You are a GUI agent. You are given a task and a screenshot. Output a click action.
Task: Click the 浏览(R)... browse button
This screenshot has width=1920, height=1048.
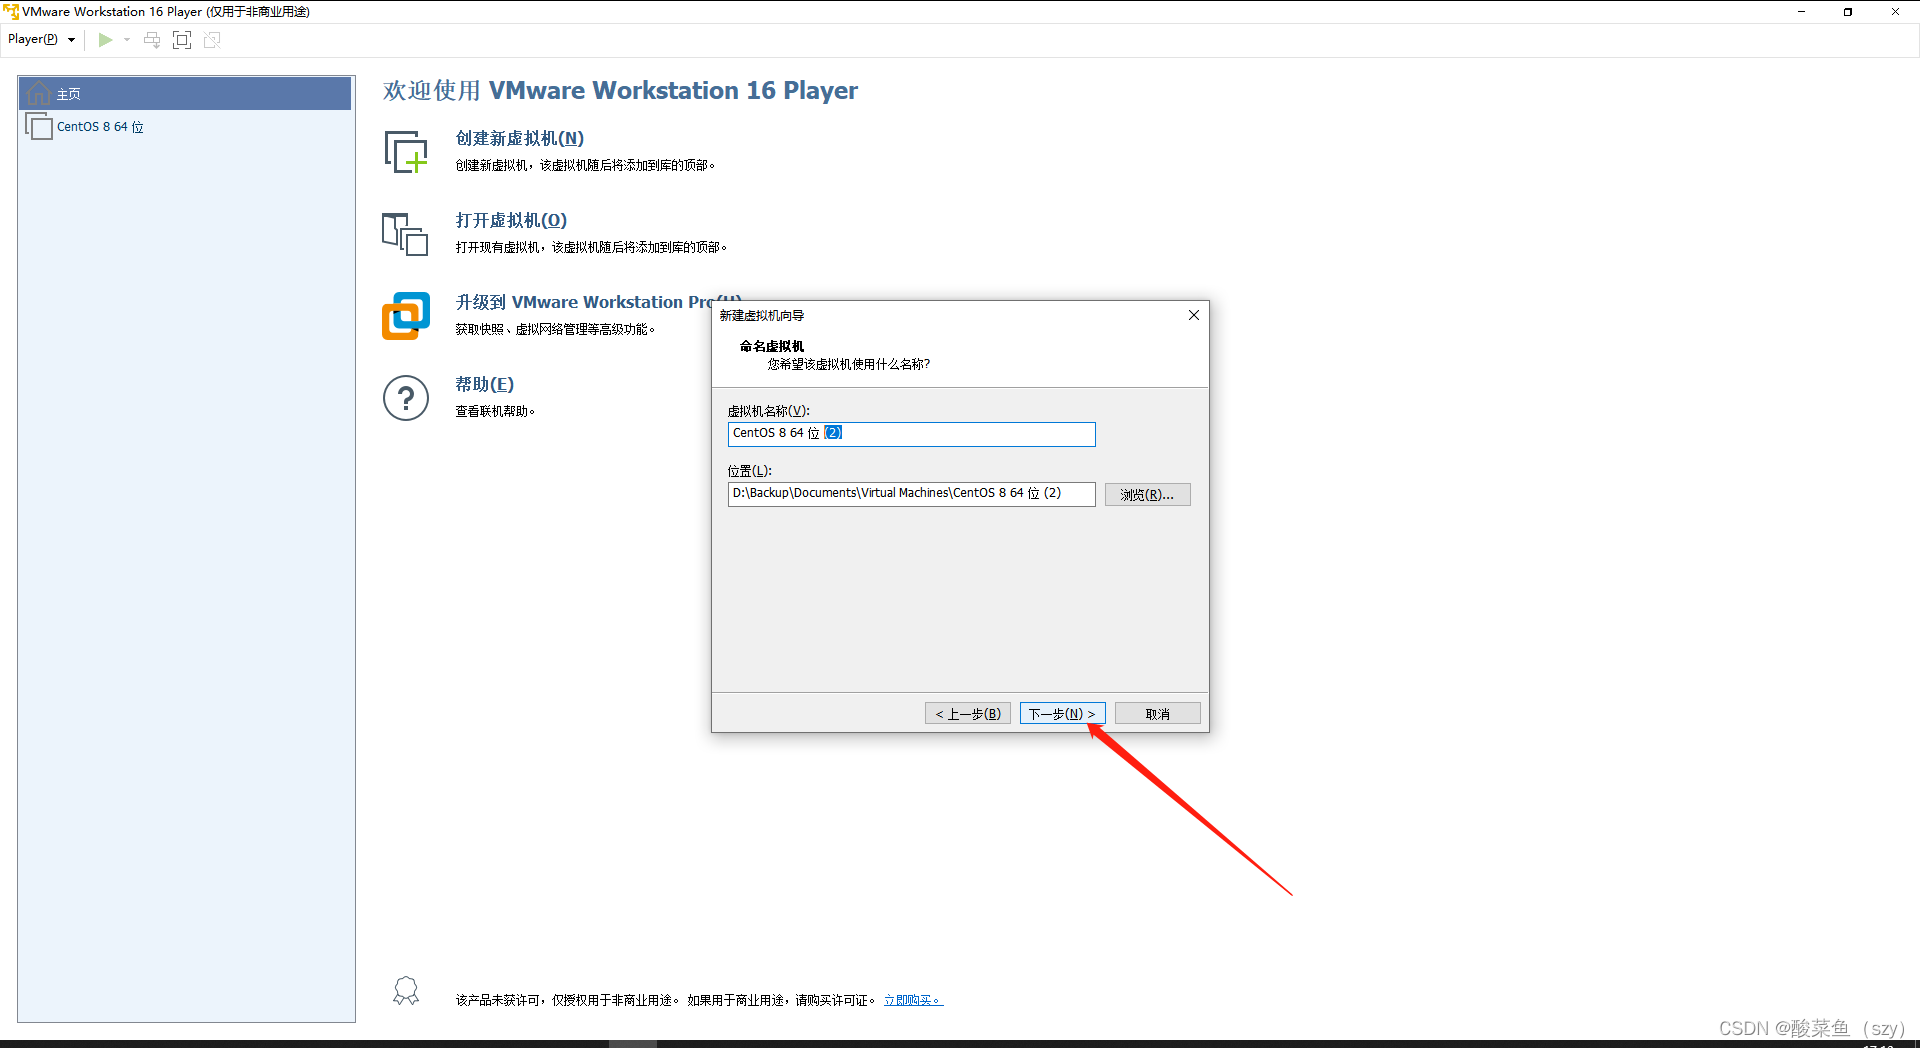1147,495
